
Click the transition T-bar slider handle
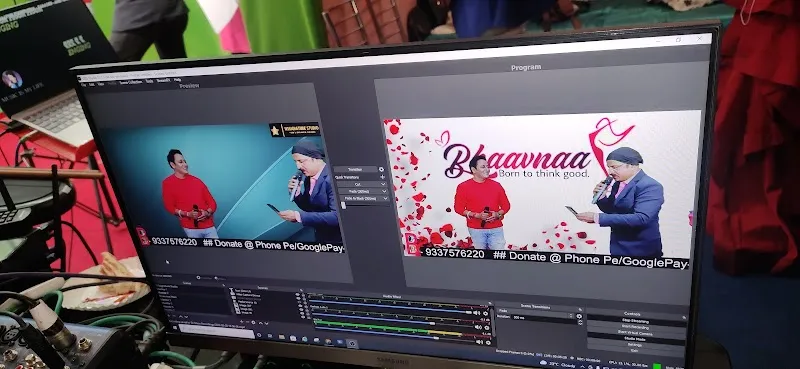[x=343, y=205]
